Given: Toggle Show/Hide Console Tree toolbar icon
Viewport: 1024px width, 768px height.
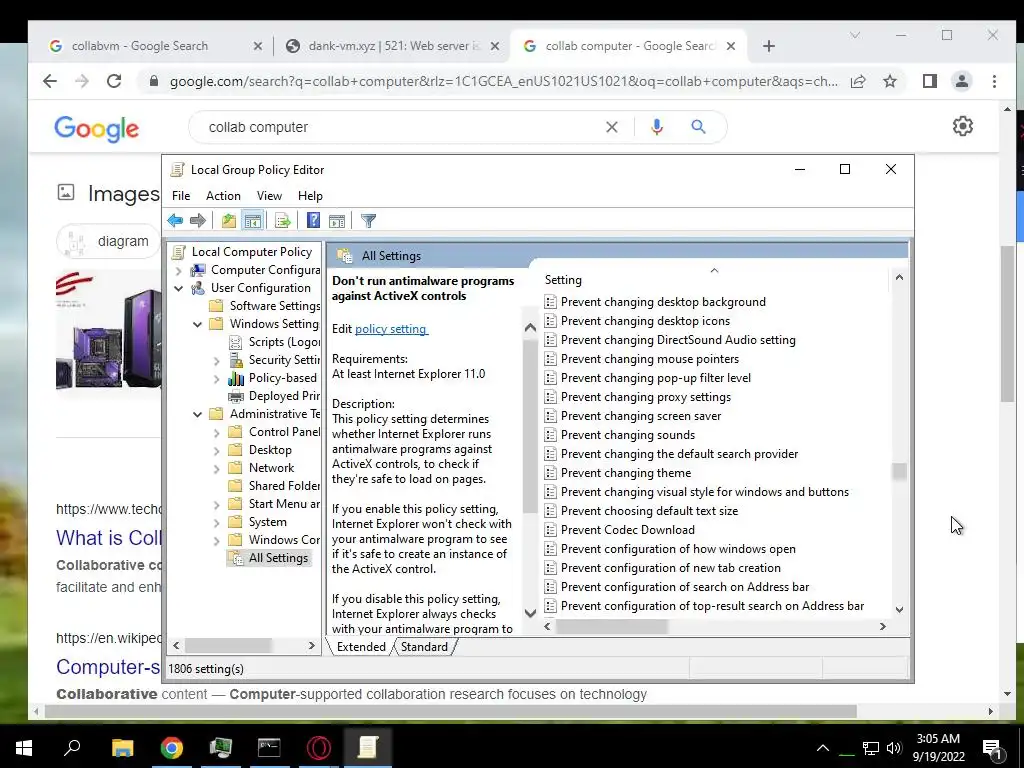Looking at the screenshot, I should (x=253, y=221).
